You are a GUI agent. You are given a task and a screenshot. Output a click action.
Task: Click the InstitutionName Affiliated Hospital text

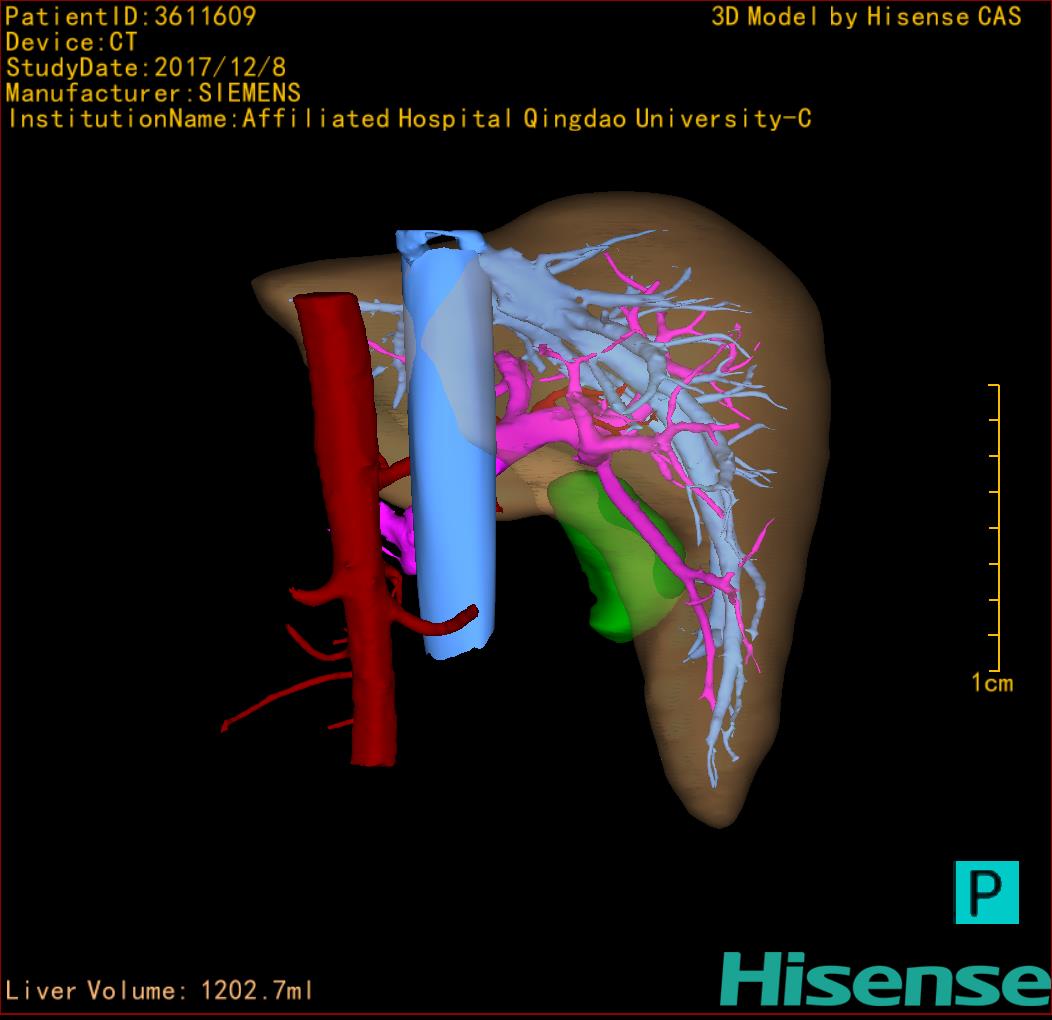click(x=409, y=119)
